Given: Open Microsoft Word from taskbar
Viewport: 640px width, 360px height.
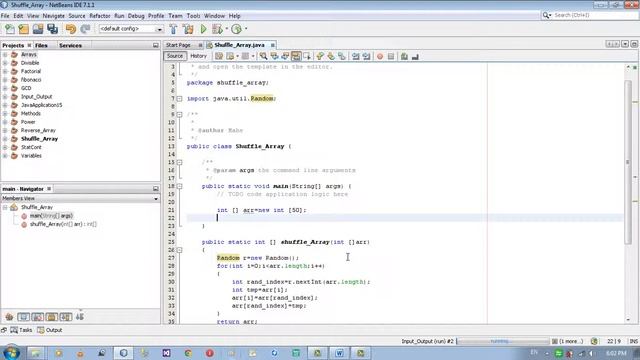Looking at the screenshot, I should pyautogui.click(x=339, y=353).
